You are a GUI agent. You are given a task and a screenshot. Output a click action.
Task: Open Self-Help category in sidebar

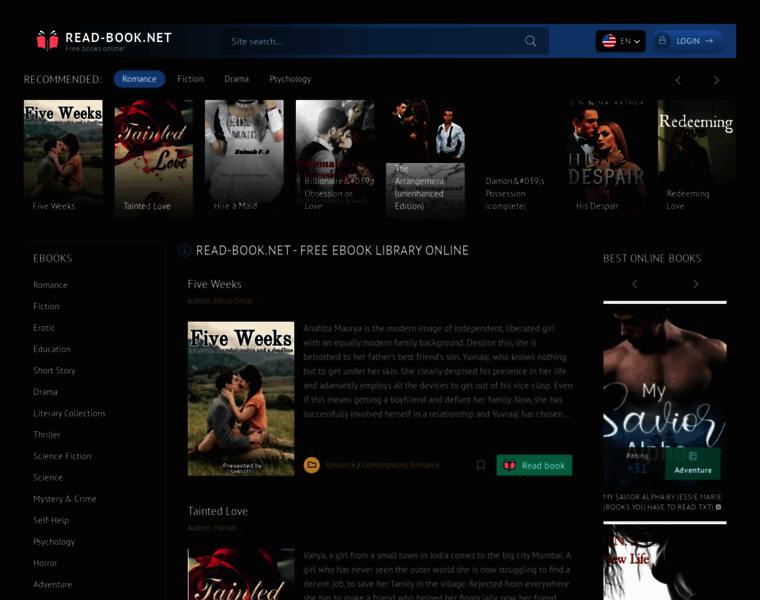[x=51, y=520]
